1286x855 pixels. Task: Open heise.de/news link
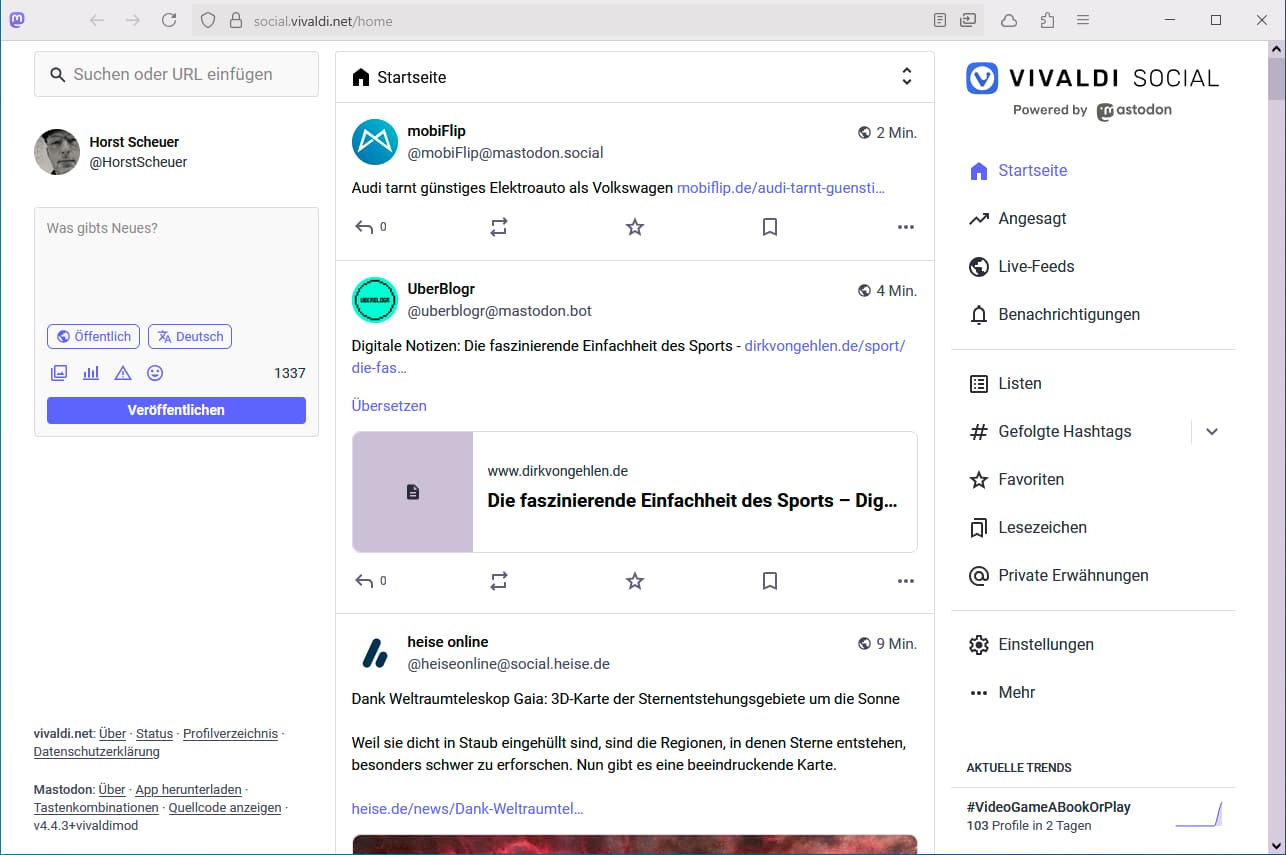click(467, 809)
